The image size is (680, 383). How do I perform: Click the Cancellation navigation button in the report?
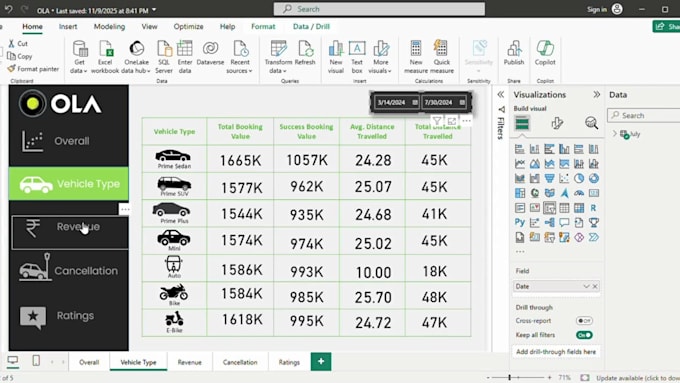(69, 269)
